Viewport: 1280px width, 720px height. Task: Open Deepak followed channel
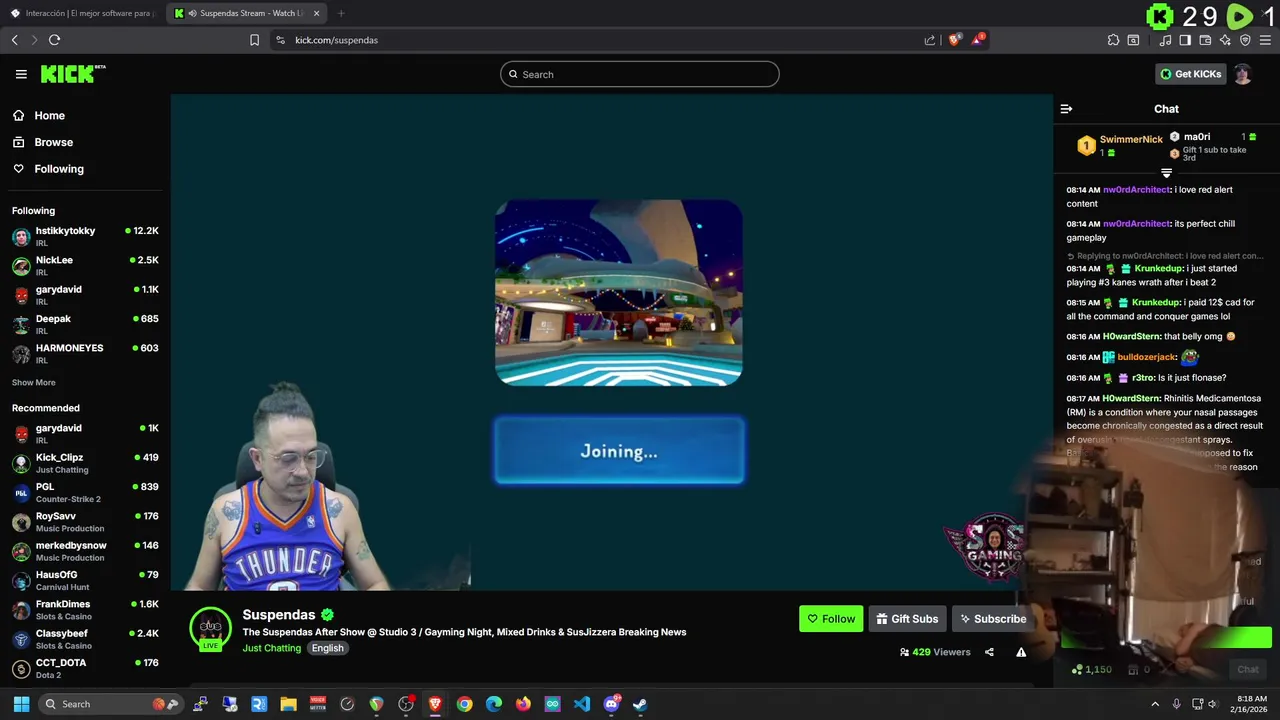85,324
